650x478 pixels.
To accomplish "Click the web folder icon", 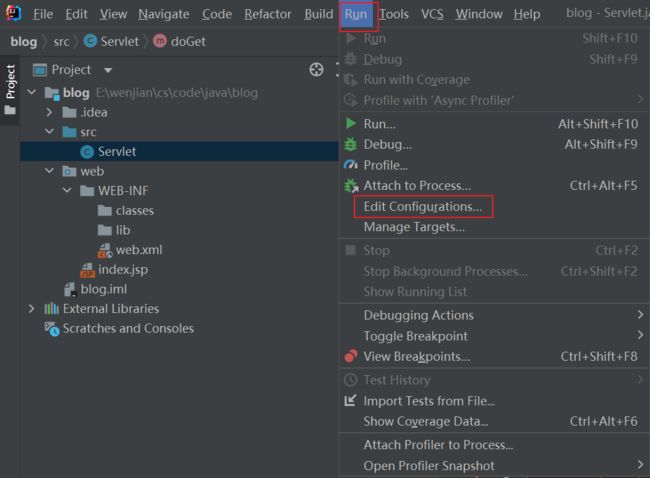I will [69, 171].
